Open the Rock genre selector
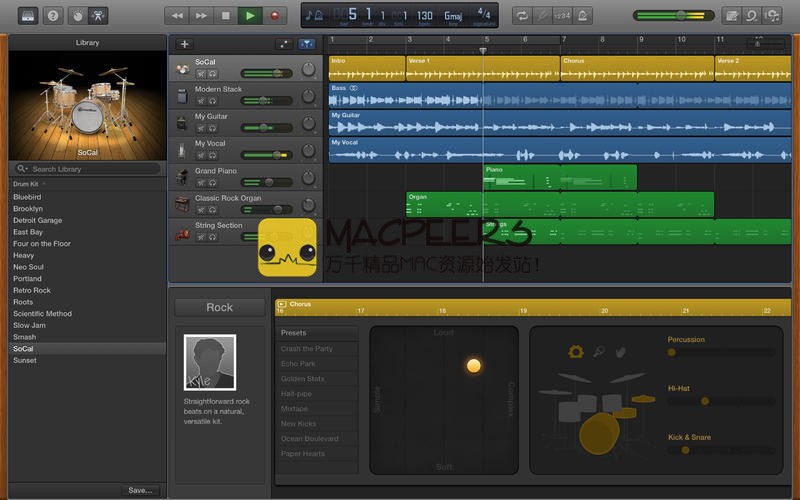The width and height of the screenshot is (800, 500). [x=220, y=307]
